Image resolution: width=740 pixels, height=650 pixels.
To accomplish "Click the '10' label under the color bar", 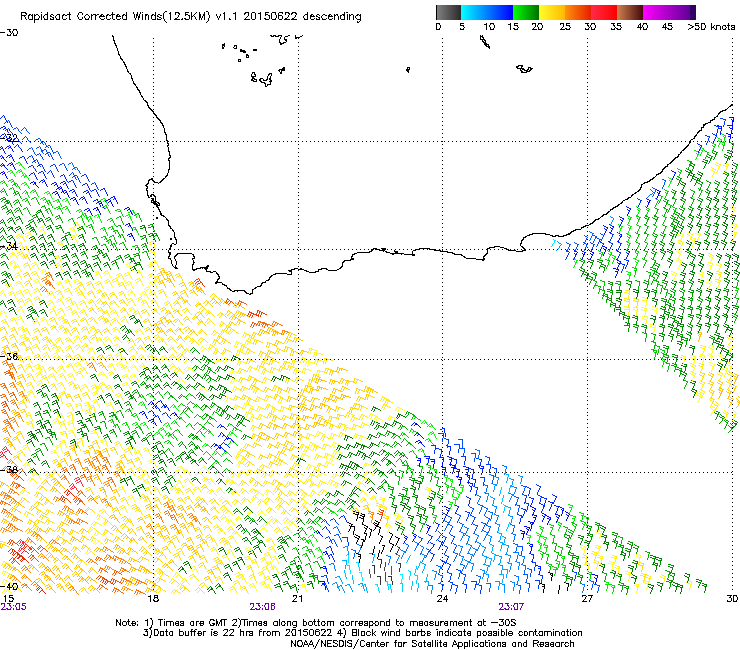I will coord(489,27).
